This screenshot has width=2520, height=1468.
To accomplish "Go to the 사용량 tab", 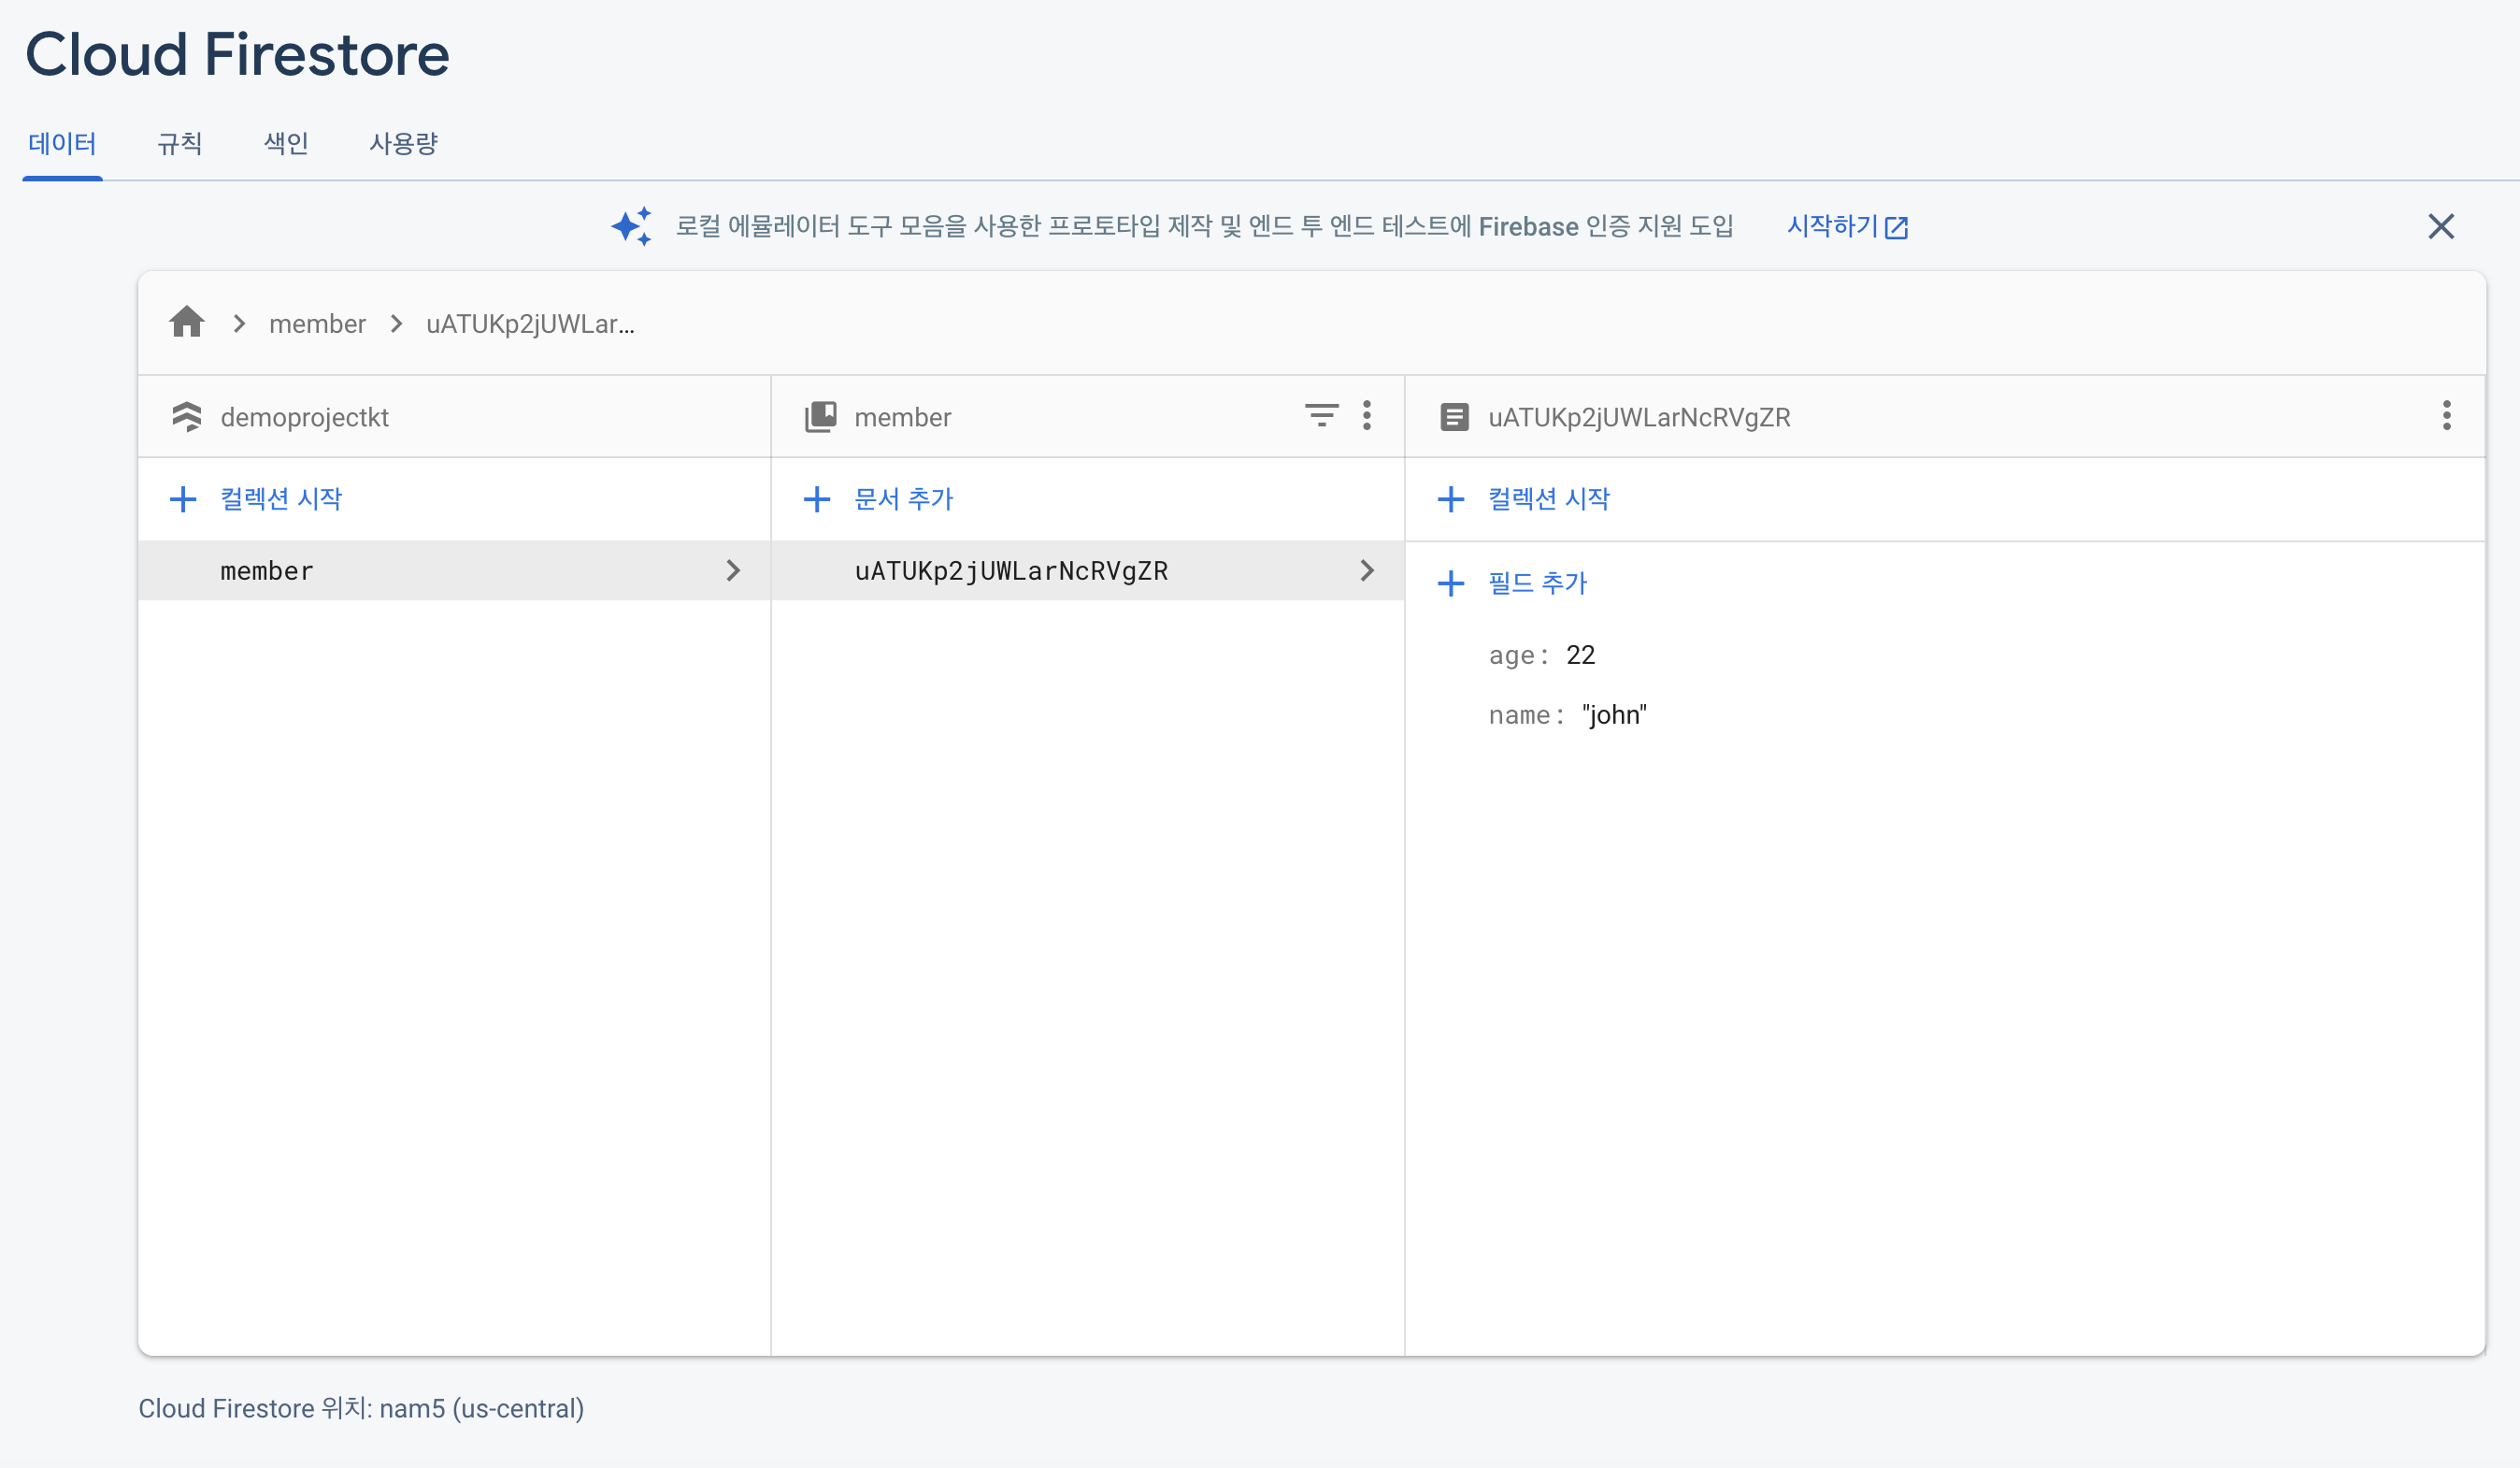I will [x=403, y=144].
